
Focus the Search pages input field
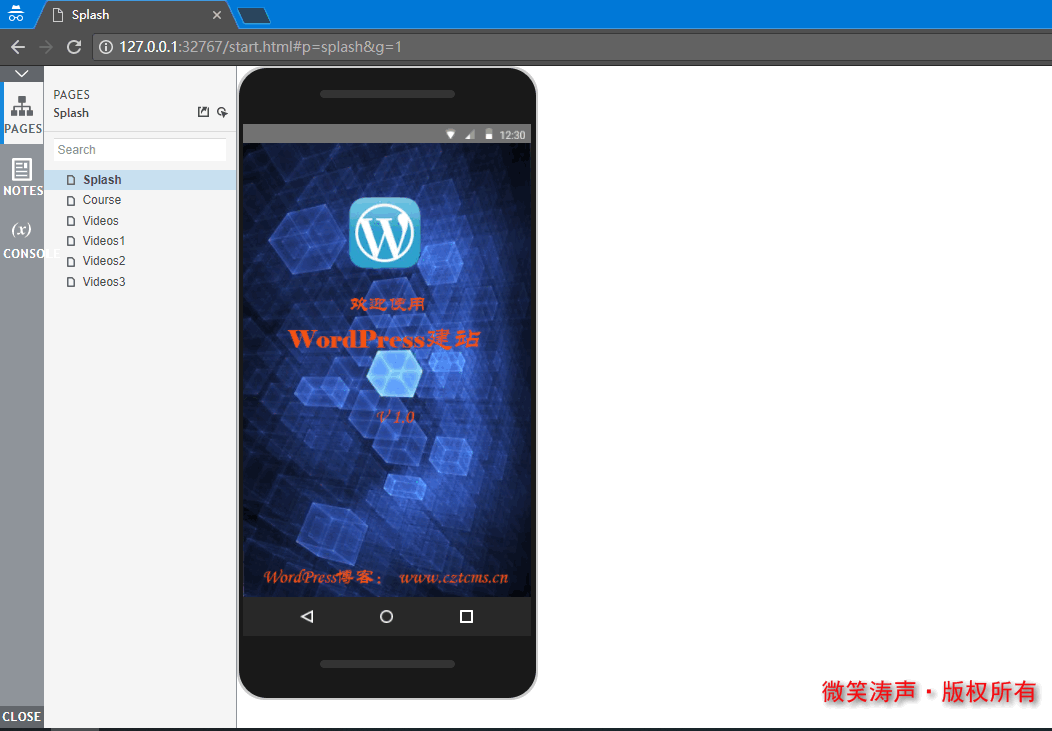(x=140, y=150)
